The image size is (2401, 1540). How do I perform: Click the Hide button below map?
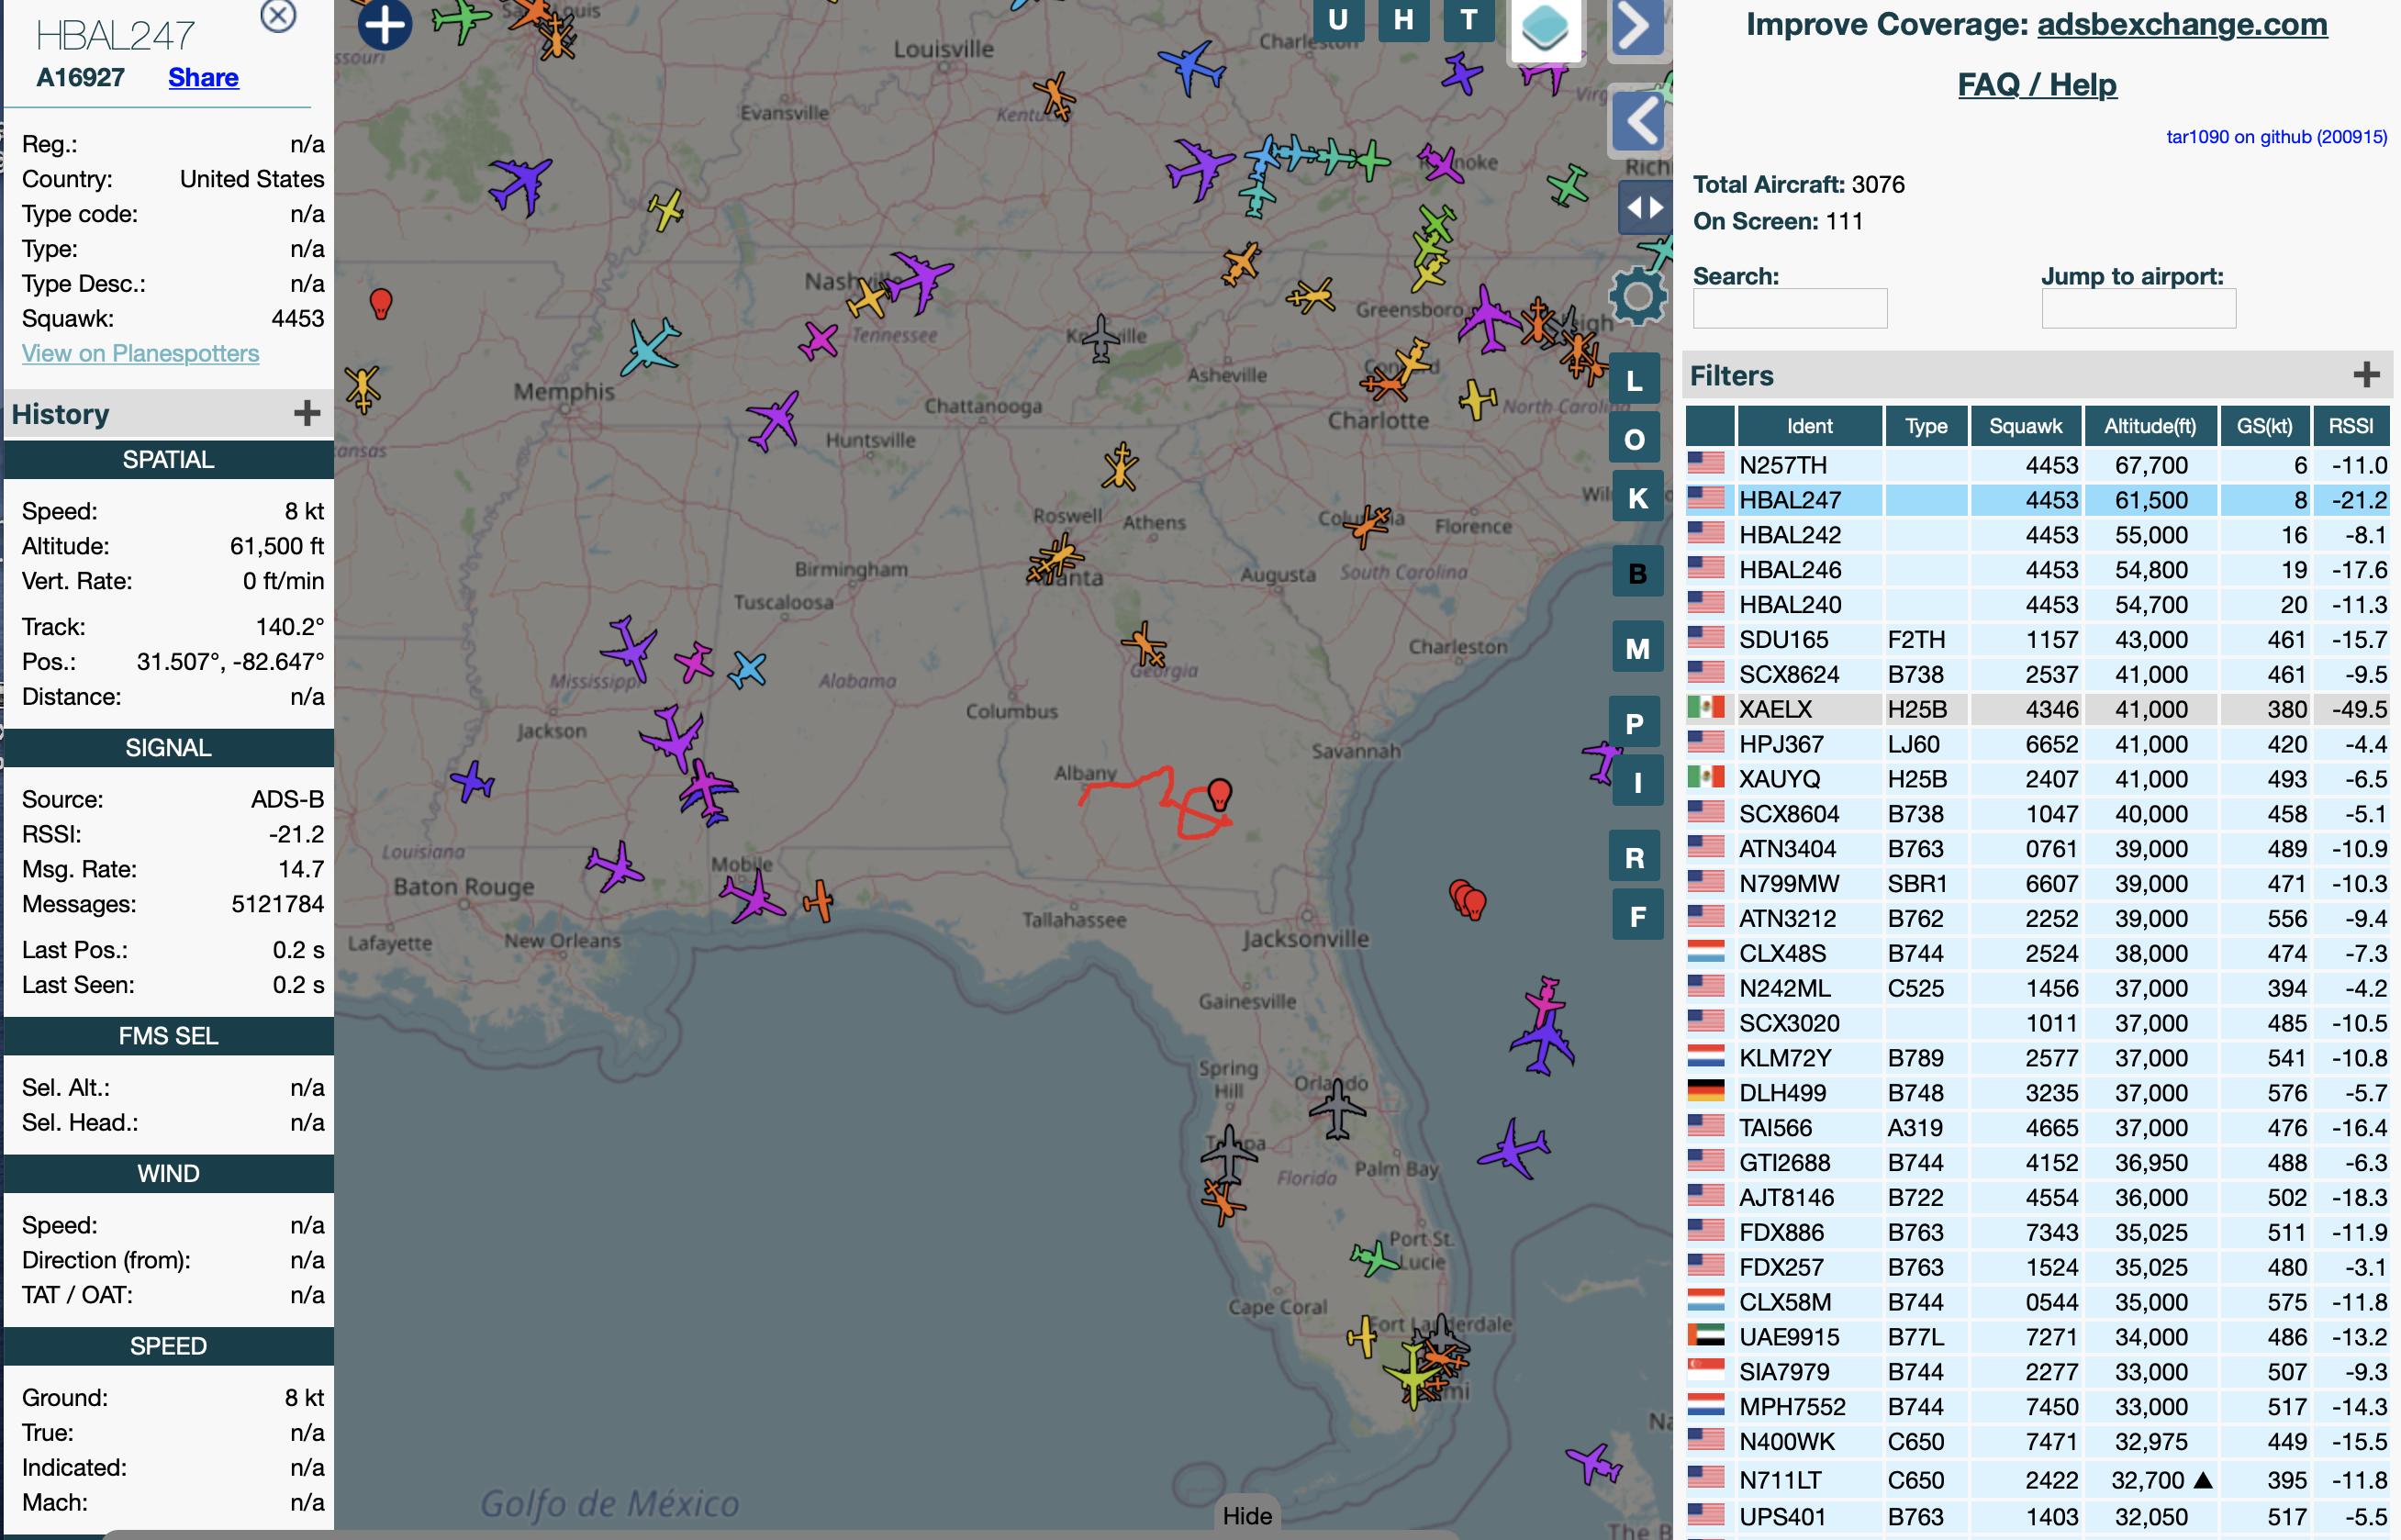[x=1247, y=1515]
